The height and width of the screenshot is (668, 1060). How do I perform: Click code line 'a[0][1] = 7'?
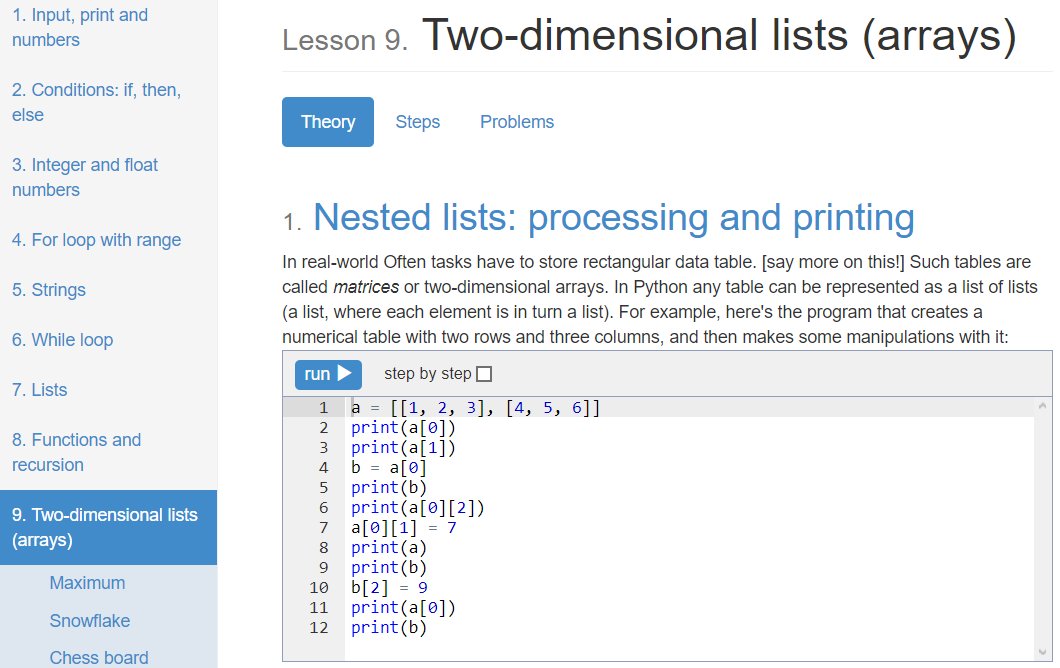[404, 527]
